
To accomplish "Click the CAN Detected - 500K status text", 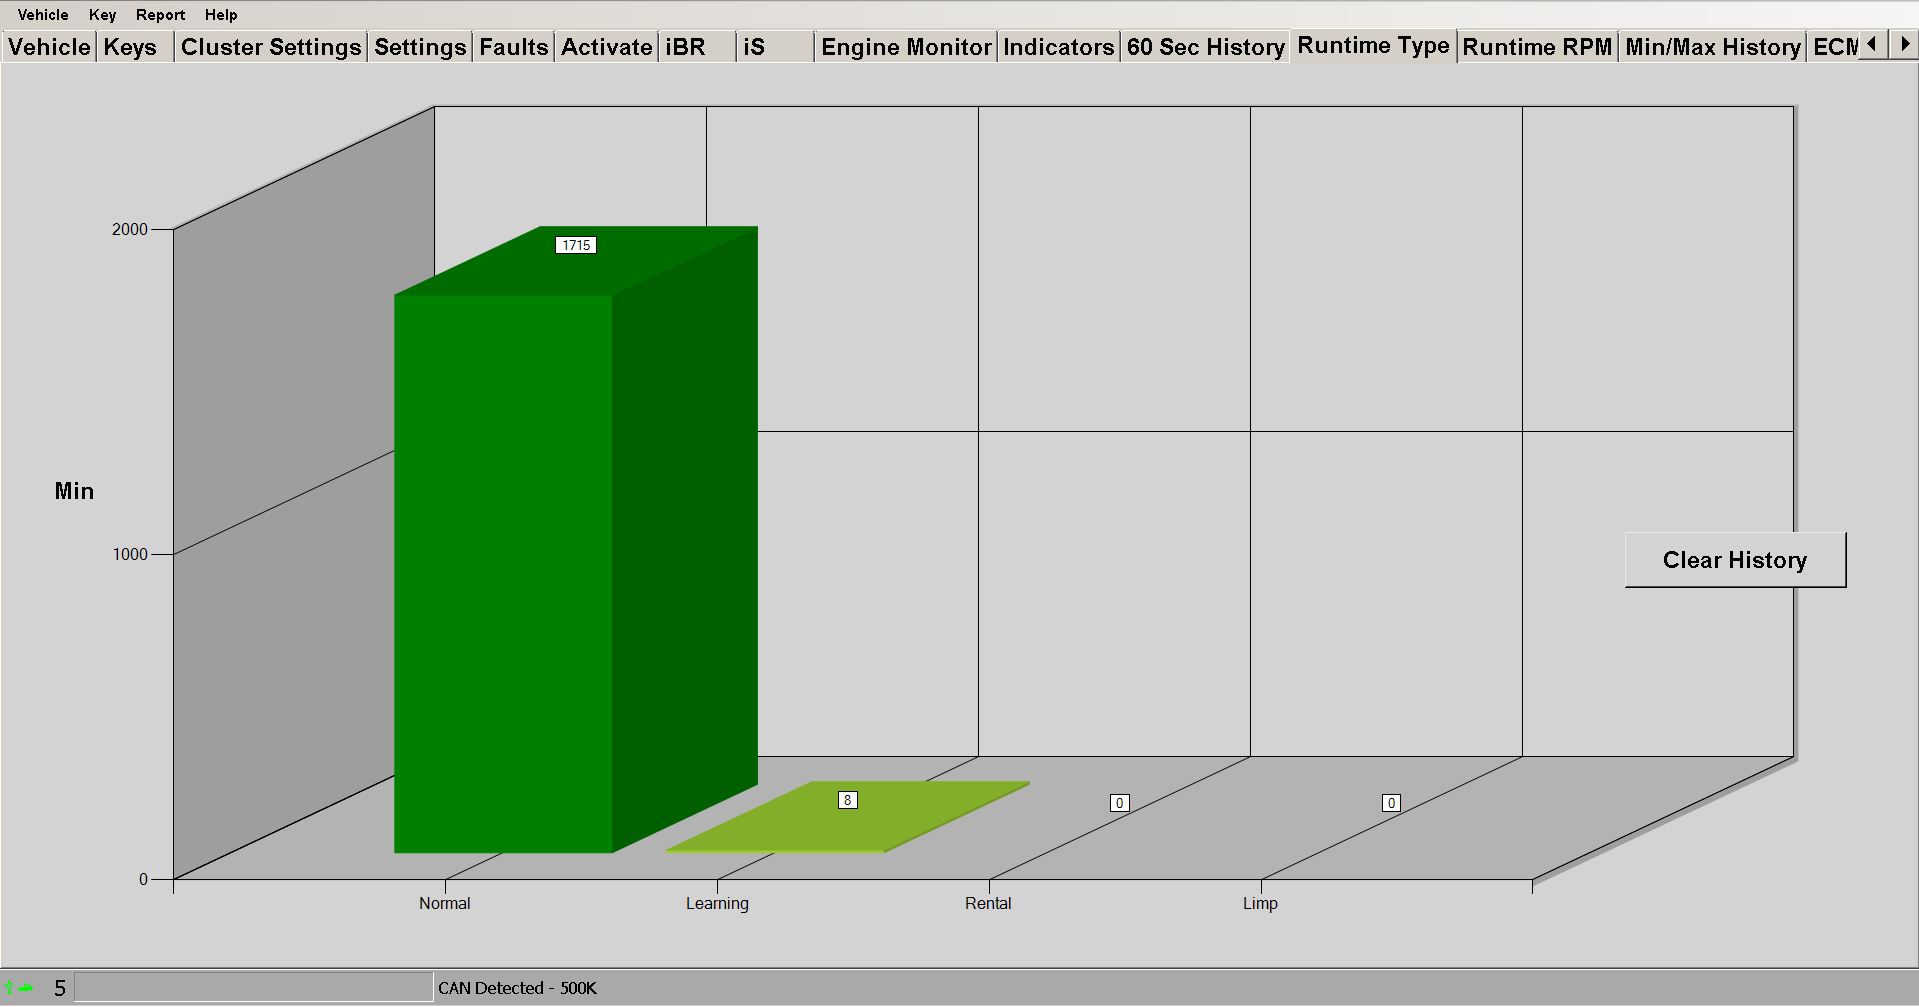I will tap(517, 988).
